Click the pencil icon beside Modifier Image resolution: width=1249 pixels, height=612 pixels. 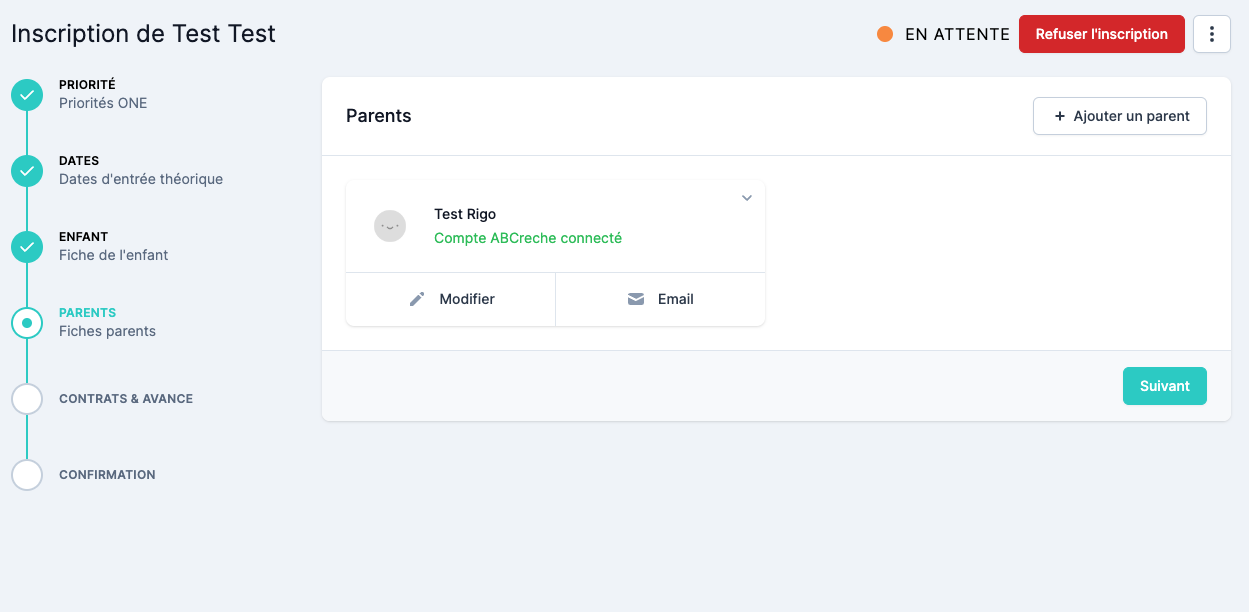click(417, 299)
